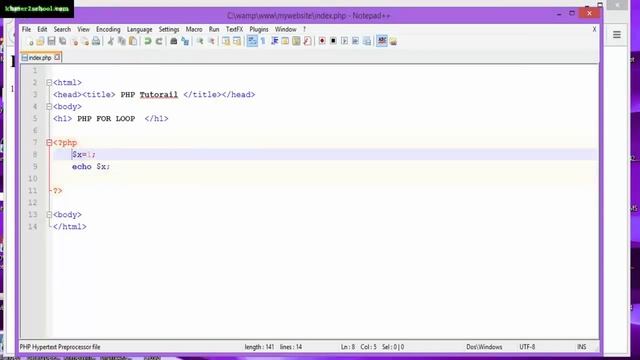
Task: Click the last plugin icon on toolbar
Action: tap(393, 41)
